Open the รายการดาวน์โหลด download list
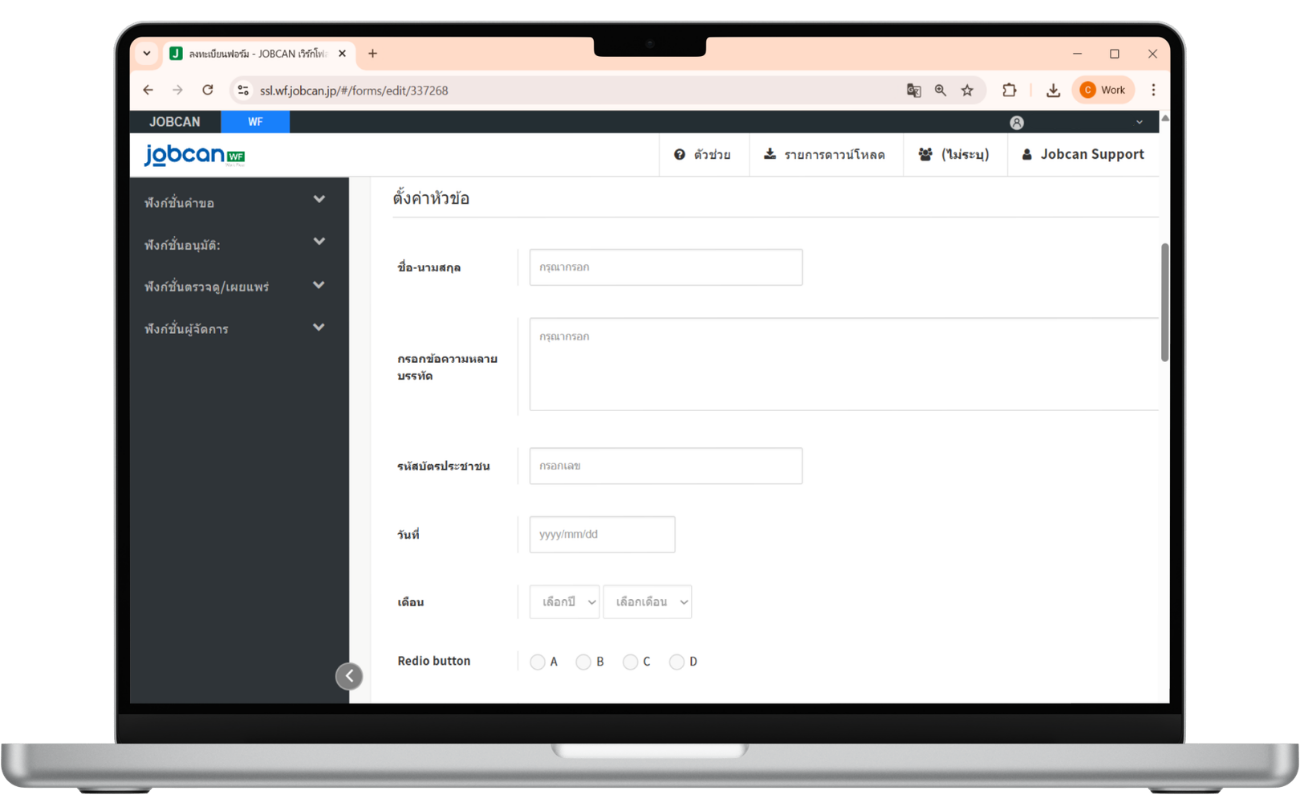 point(825,155)
